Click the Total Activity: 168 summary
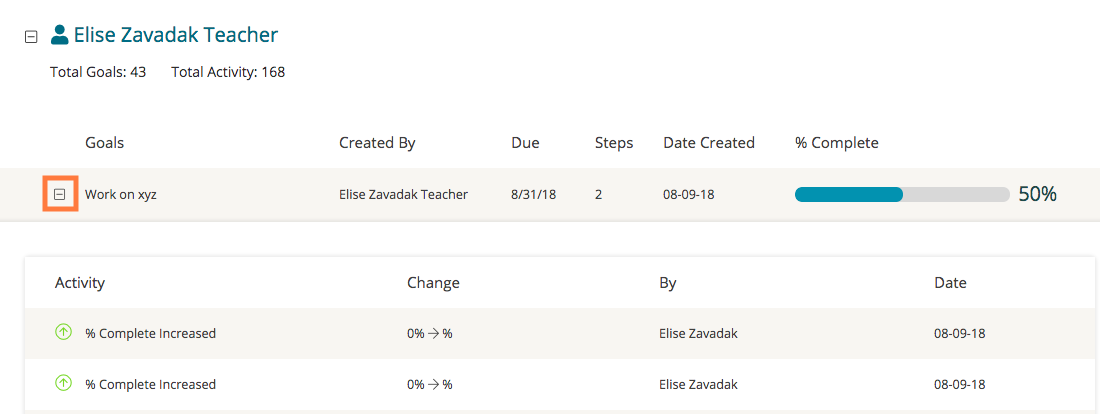Image resolution: width=1100 pixels, height=414 pixels. pos(228,72)
